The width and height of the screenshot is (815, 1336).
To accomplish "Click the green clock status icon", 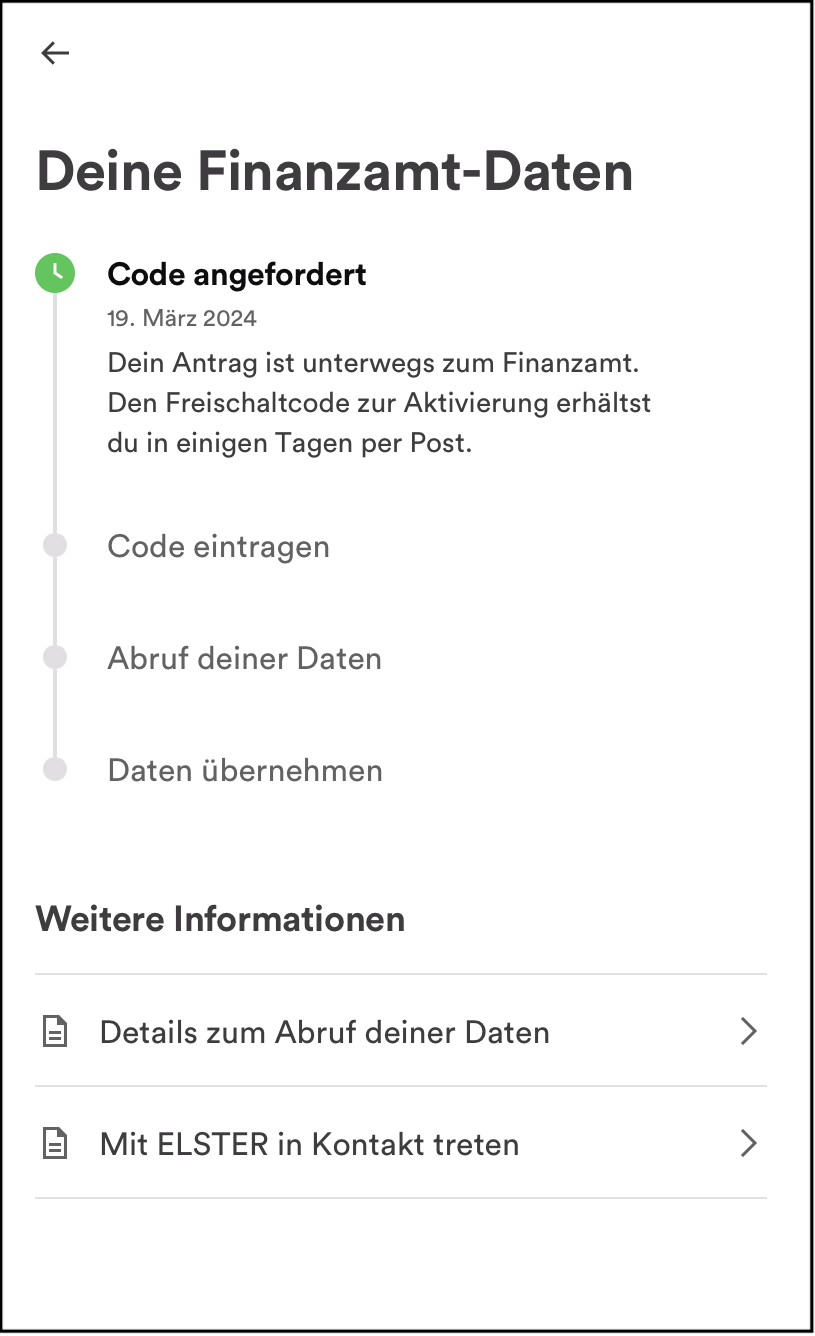I will click(55, 273).
